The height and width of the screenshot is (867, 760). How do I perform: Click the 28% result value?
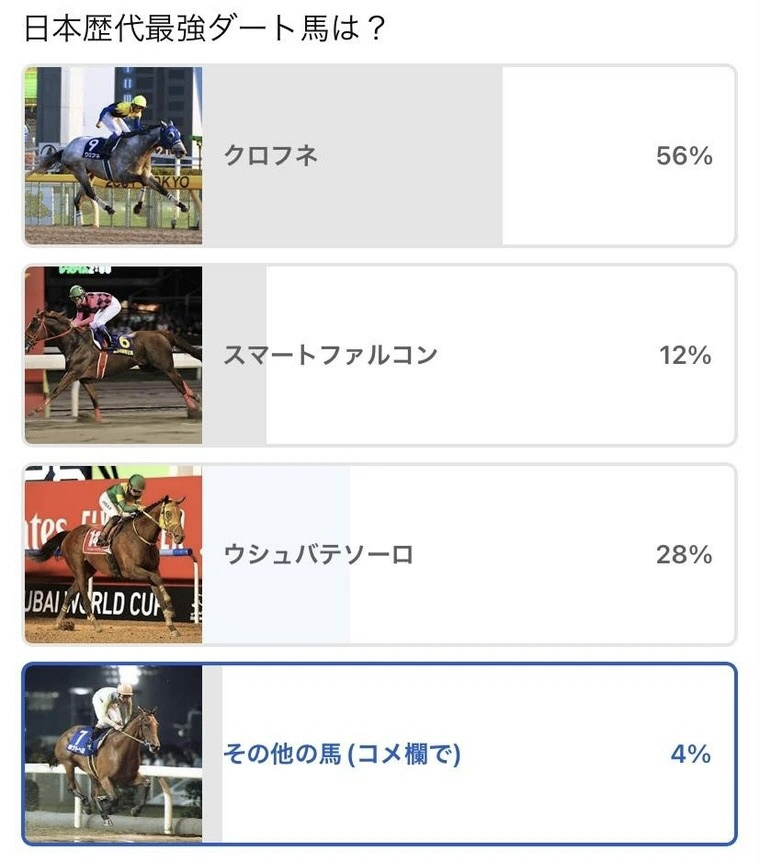684,554
